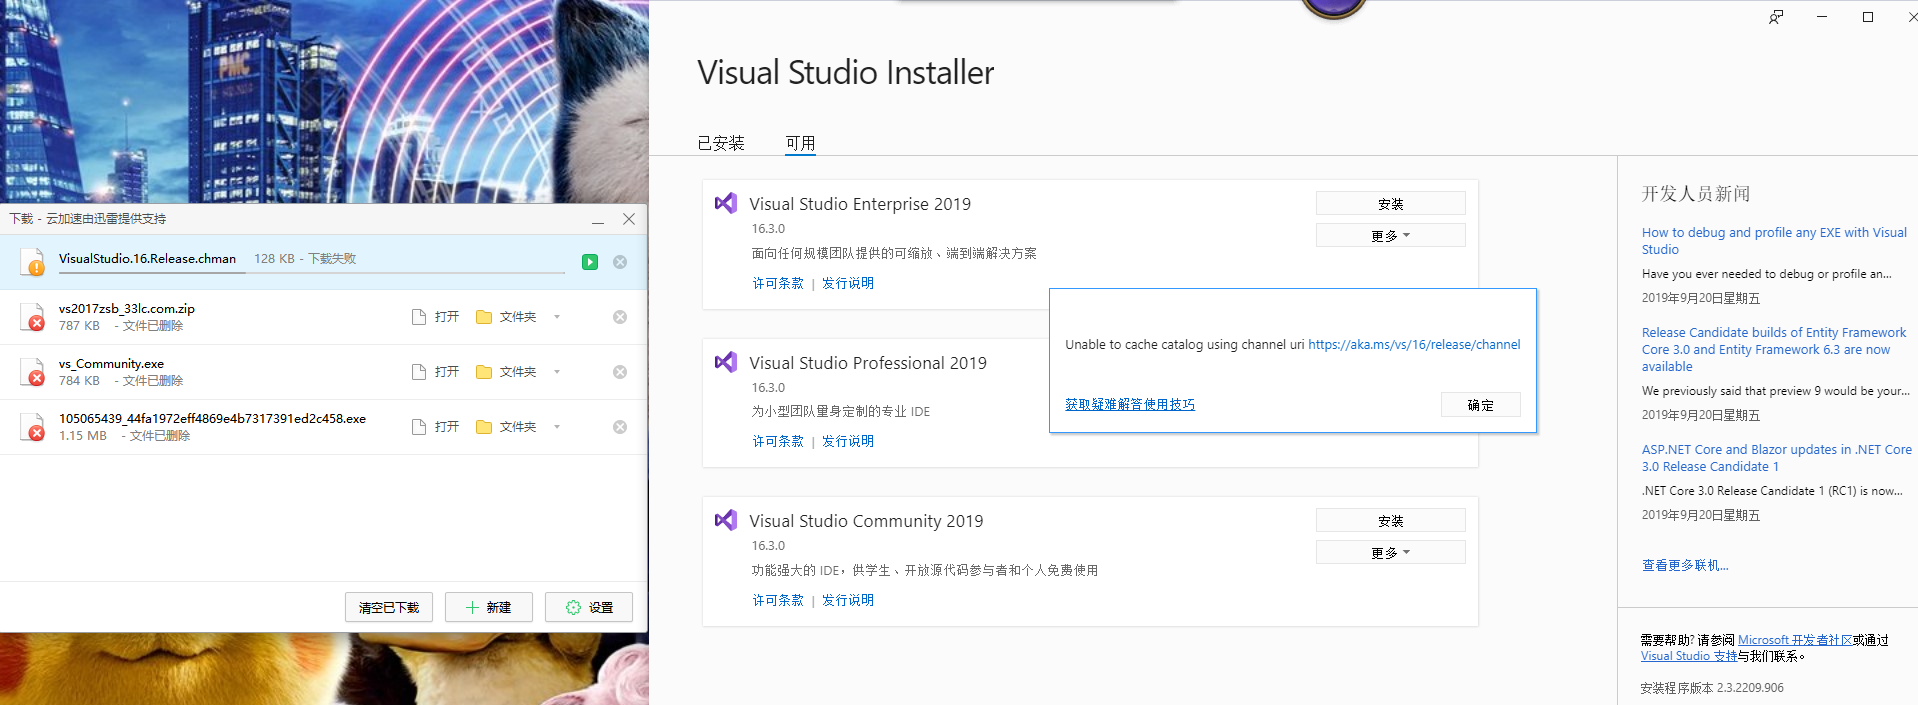Open containing folder for vs_Community.exe
Image resolution: width=1918 pixels, height=705 pixels.
click(506, 372)
